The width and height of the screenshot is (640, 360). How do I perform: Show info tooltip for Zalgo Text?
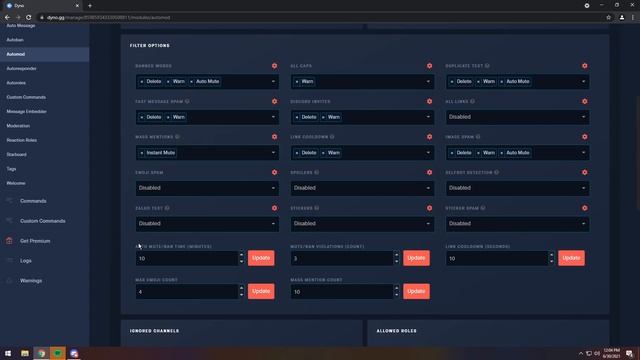[167, 208]
